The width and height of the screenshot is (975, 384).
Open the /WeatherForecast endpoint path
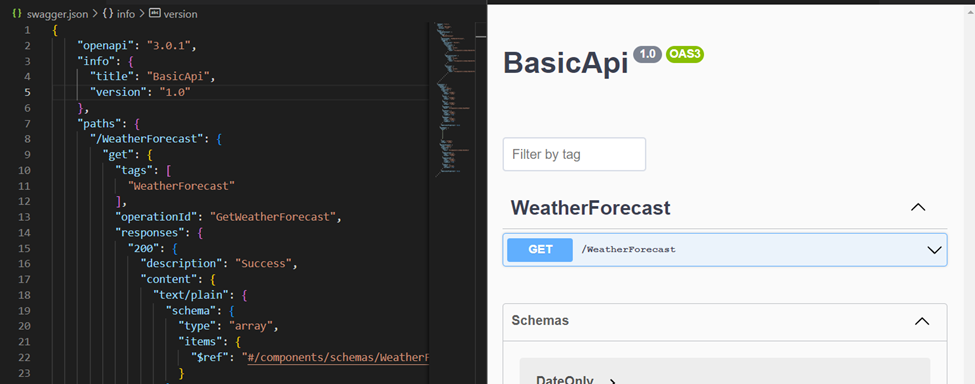628,250
